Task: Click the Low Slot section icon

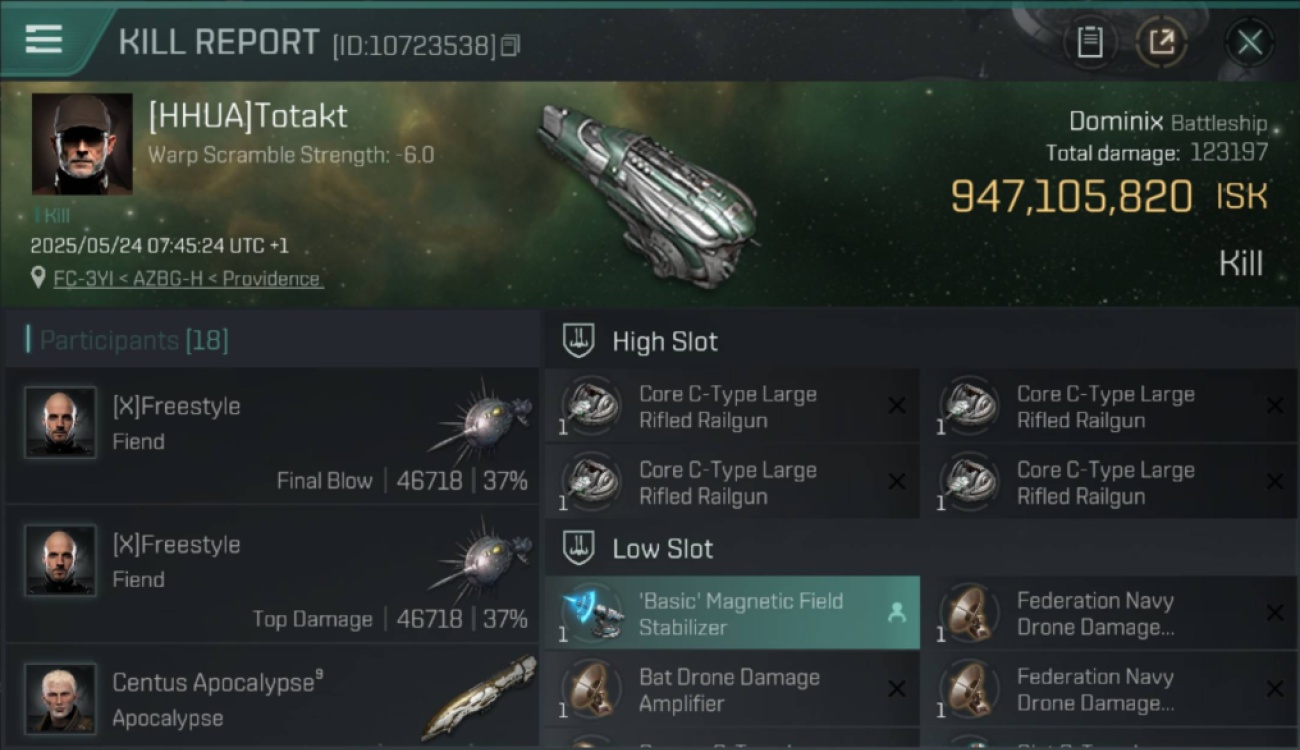Action: 579,548
